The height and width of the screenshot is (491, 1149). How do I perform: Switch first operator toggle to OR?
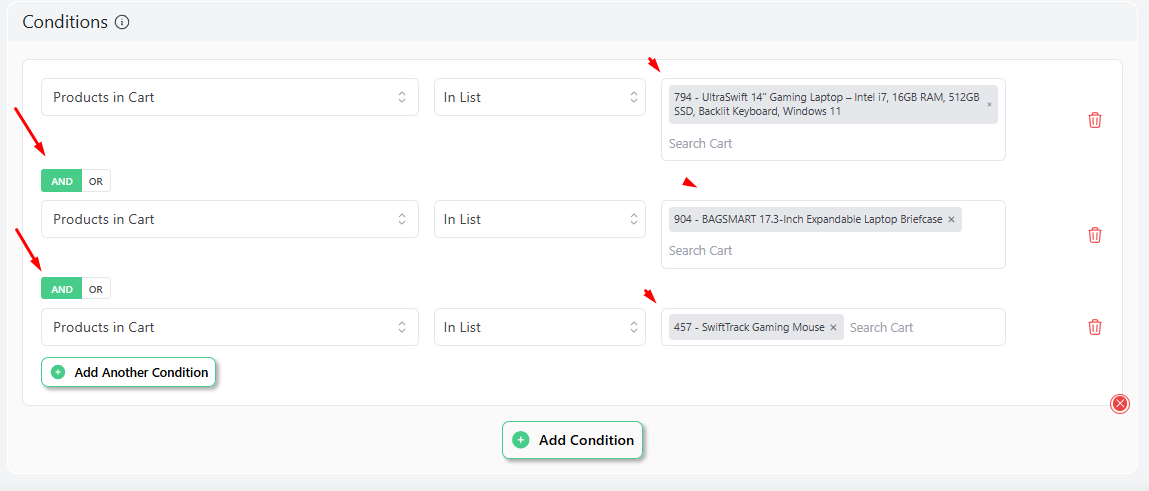coord(96,182)
